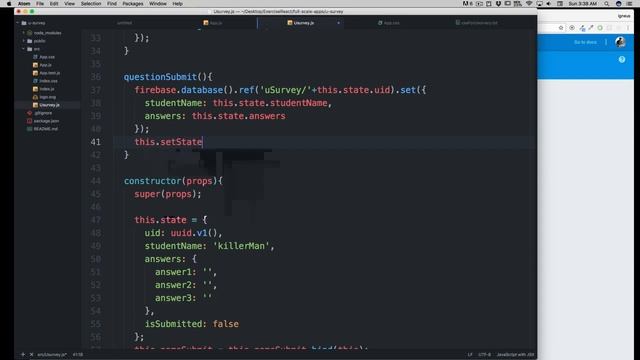Open the Edit menu

54,4
